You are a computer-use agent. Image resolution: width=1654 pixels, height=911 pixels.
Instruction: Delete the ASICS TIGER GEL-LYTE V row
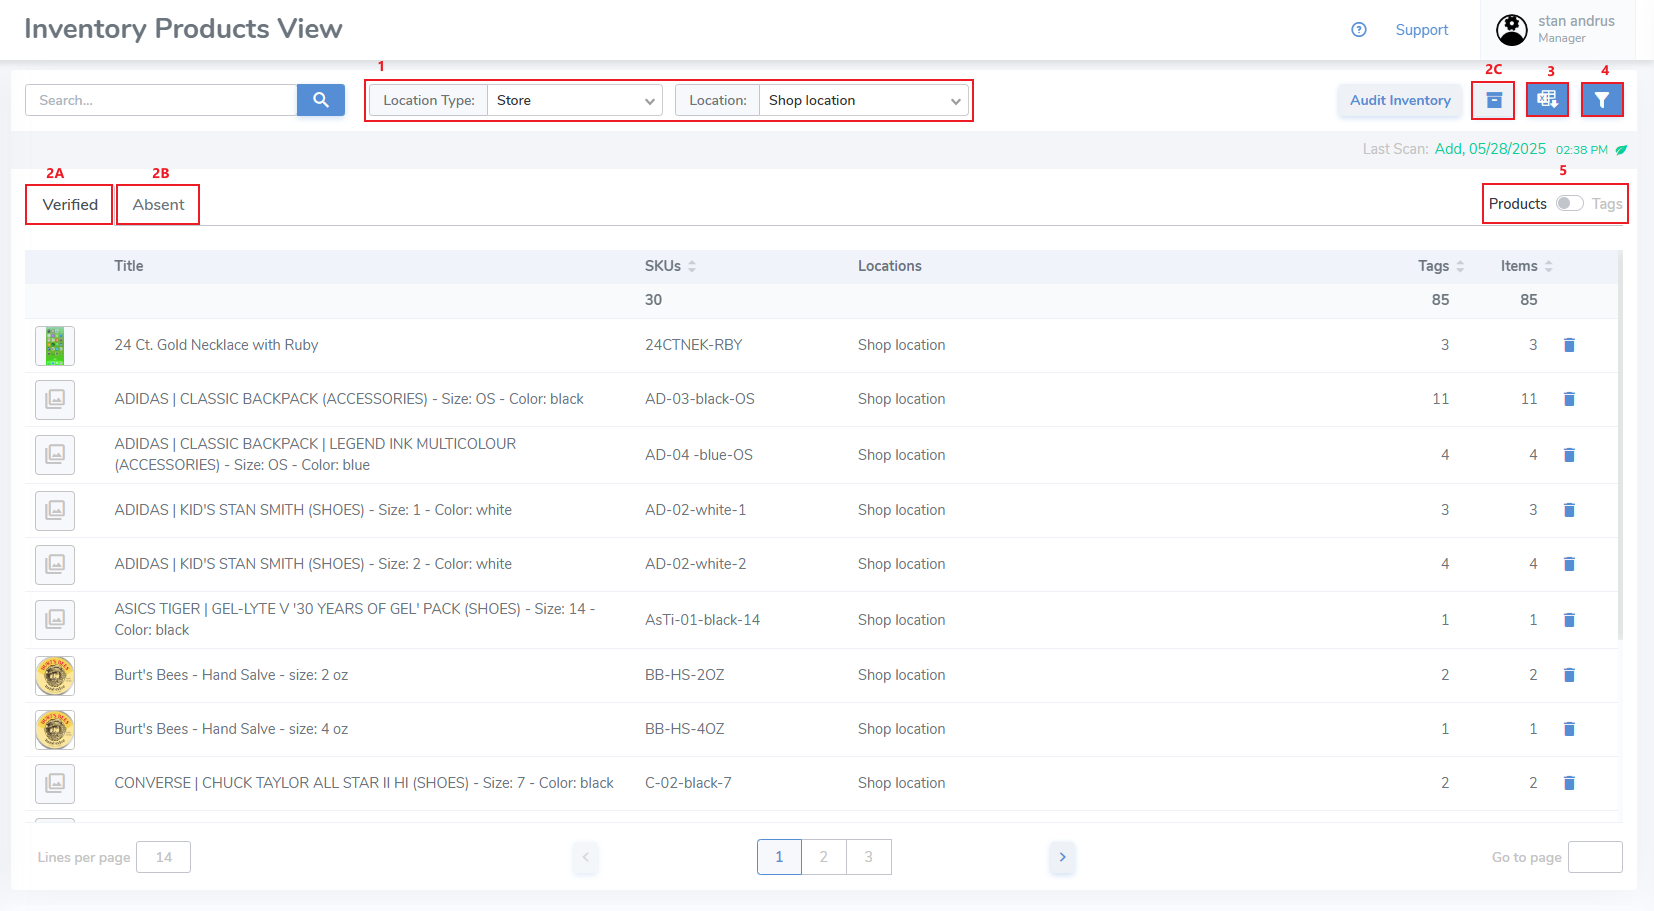click(1569, 620)
